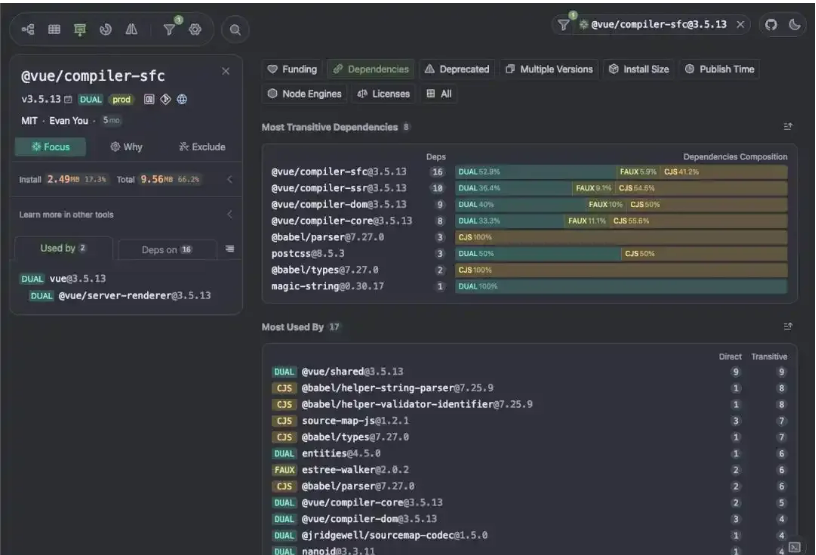This screenshot has height=555, width=816.
Task: Click the Exclude button
Action: pyautogui.click(x=202, y=147)
